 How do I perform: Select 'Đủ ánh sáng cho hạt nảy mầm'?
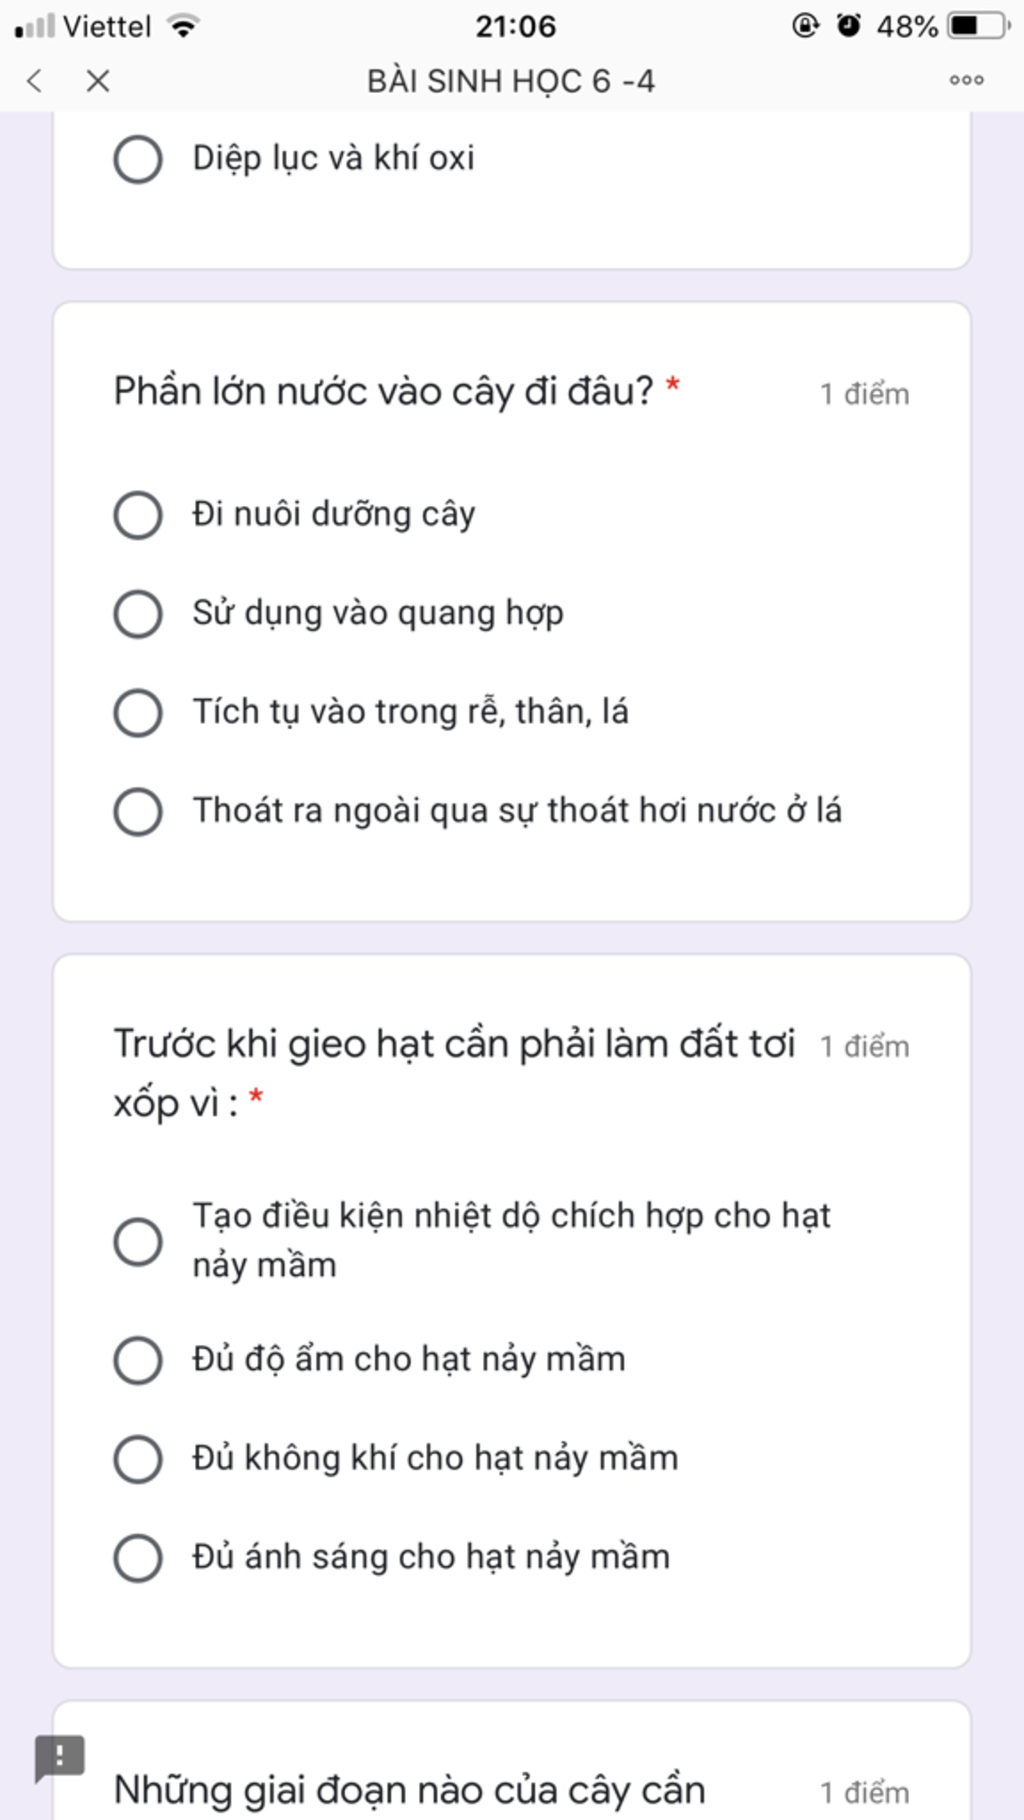point(138,1557)
